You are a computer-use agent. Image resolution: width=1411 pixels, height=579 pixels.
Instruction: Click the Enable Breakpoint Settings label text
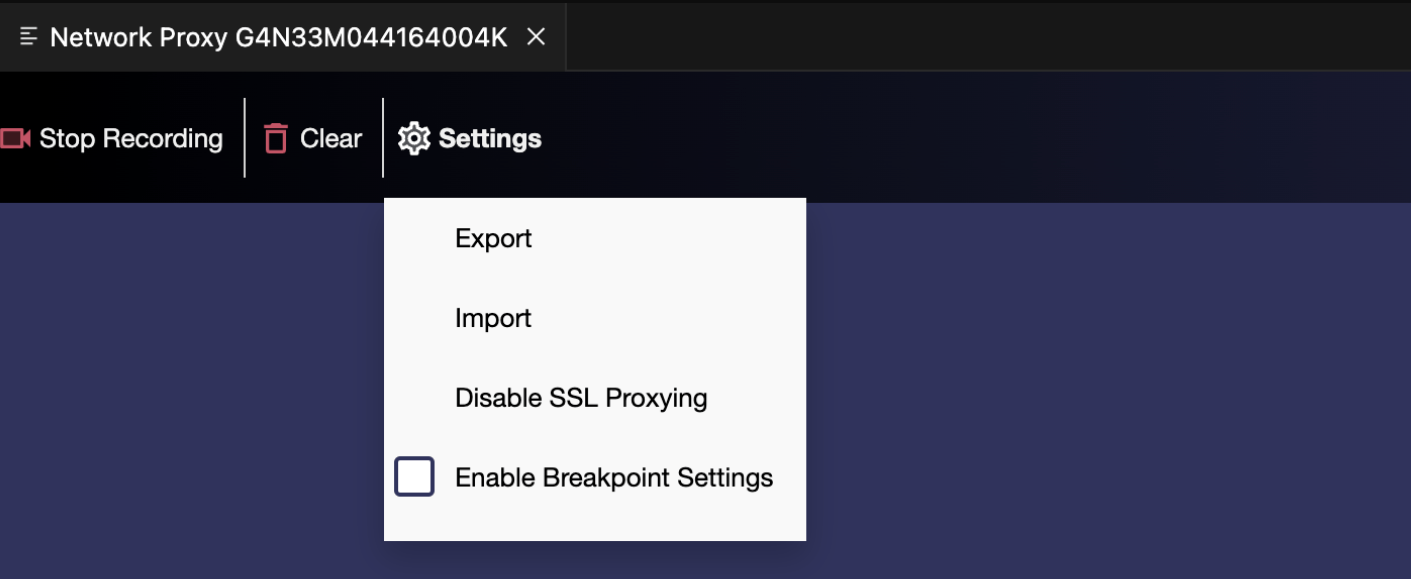point(614,478)
